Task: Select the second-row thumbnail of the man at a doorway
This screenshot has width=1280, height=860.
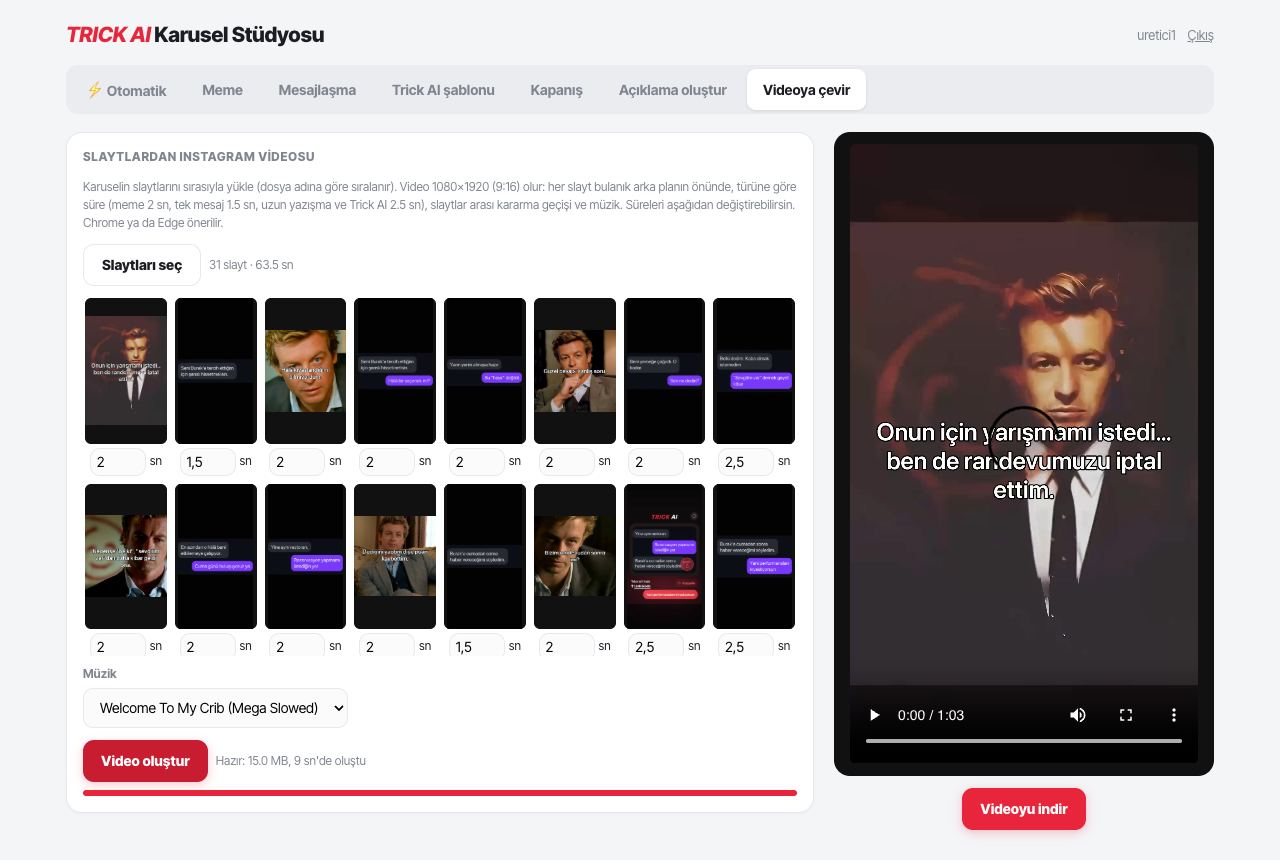Action: pyautogui.click(x=395, y=556)
